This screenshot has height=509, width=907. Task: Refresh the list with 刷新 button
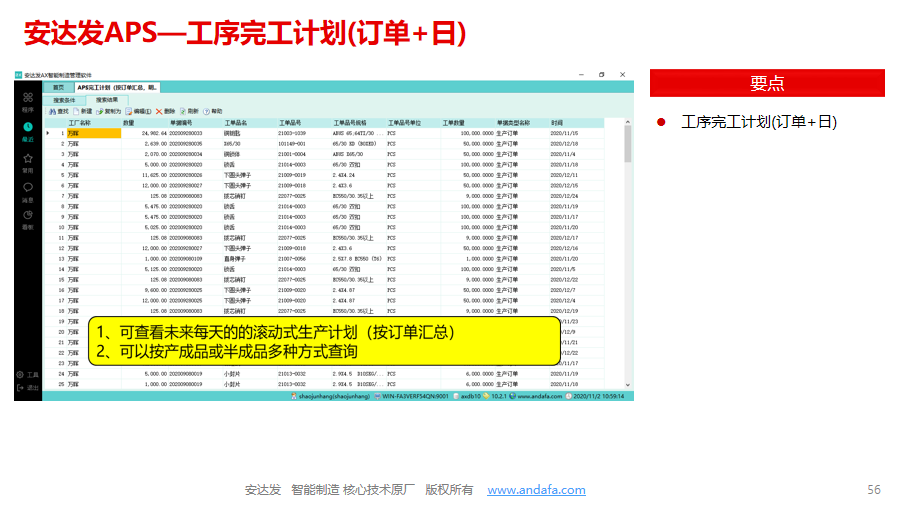click(189, 111)
